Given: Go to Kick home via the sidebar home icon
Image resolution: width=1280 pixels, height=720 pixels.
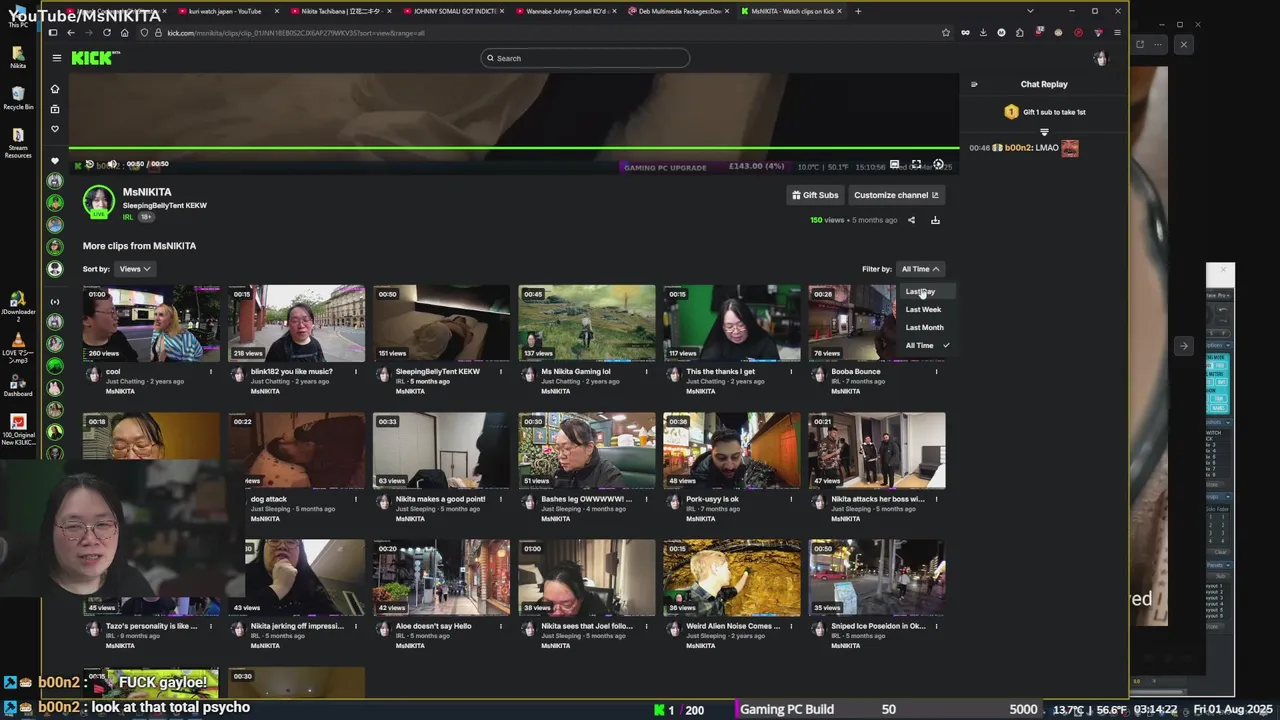Looking at the screenshot, I should 55,89.
